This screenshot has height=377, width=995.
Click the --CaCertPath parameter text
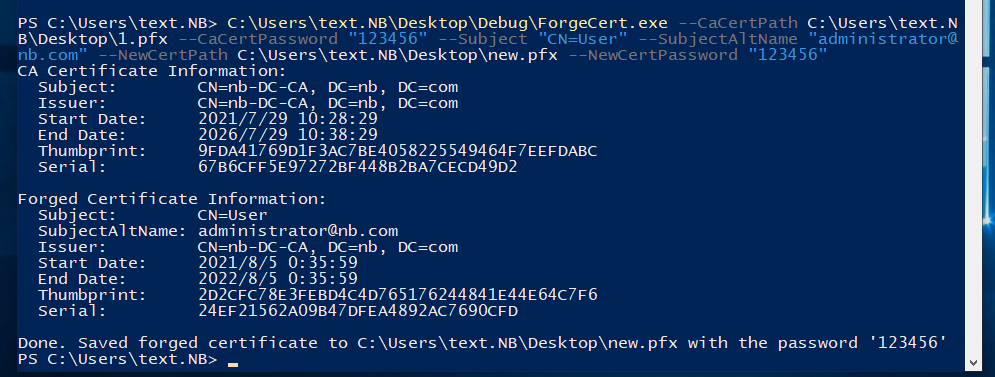737,23
